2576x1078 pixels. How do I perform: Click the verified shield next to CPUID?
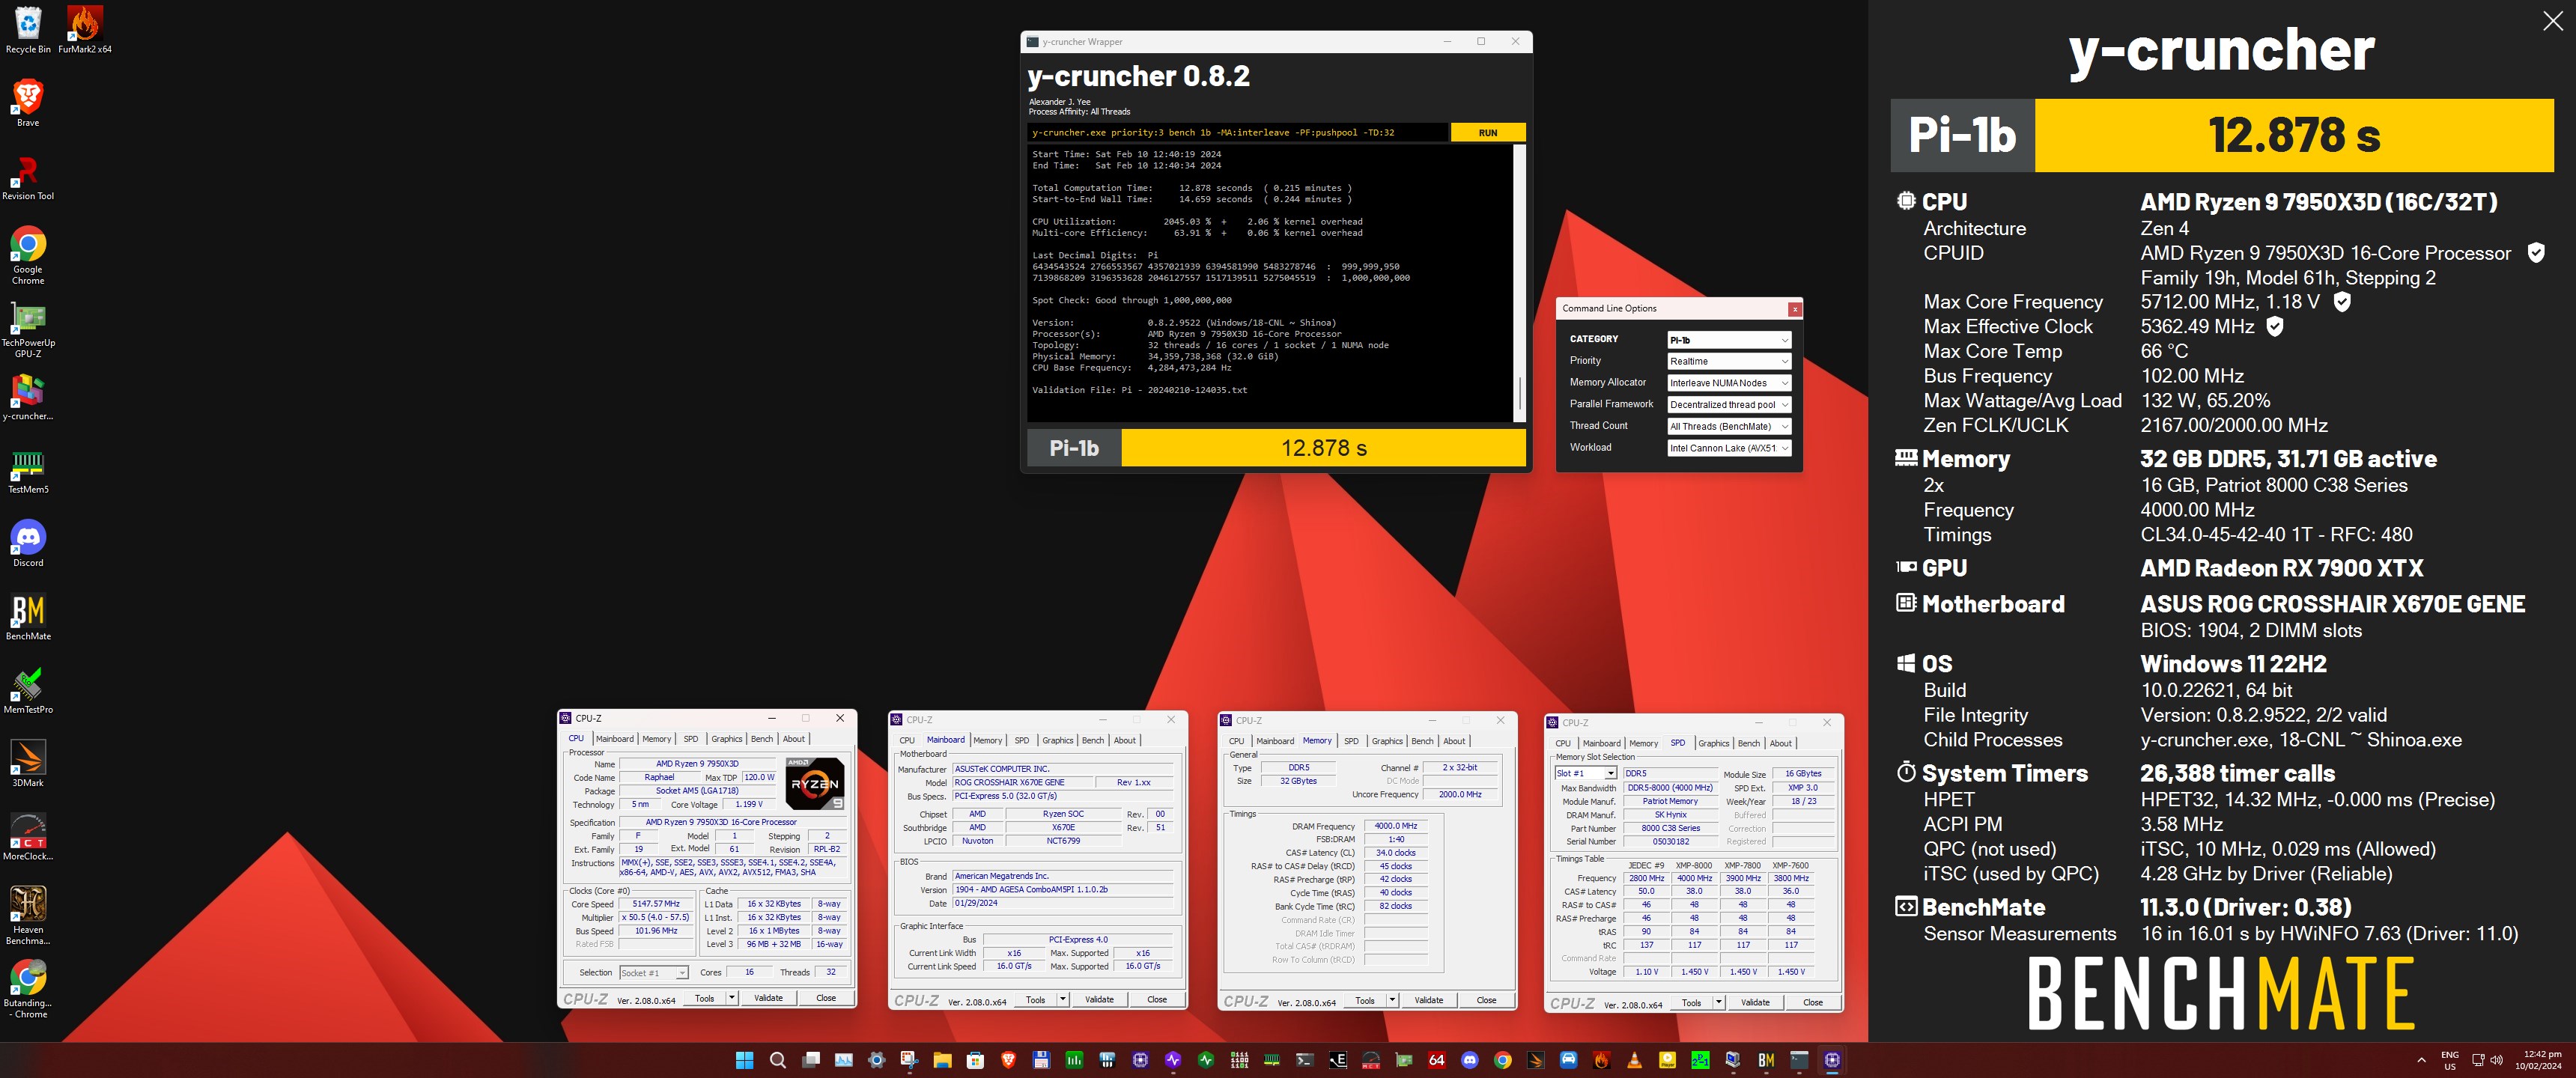(2536, 253)
